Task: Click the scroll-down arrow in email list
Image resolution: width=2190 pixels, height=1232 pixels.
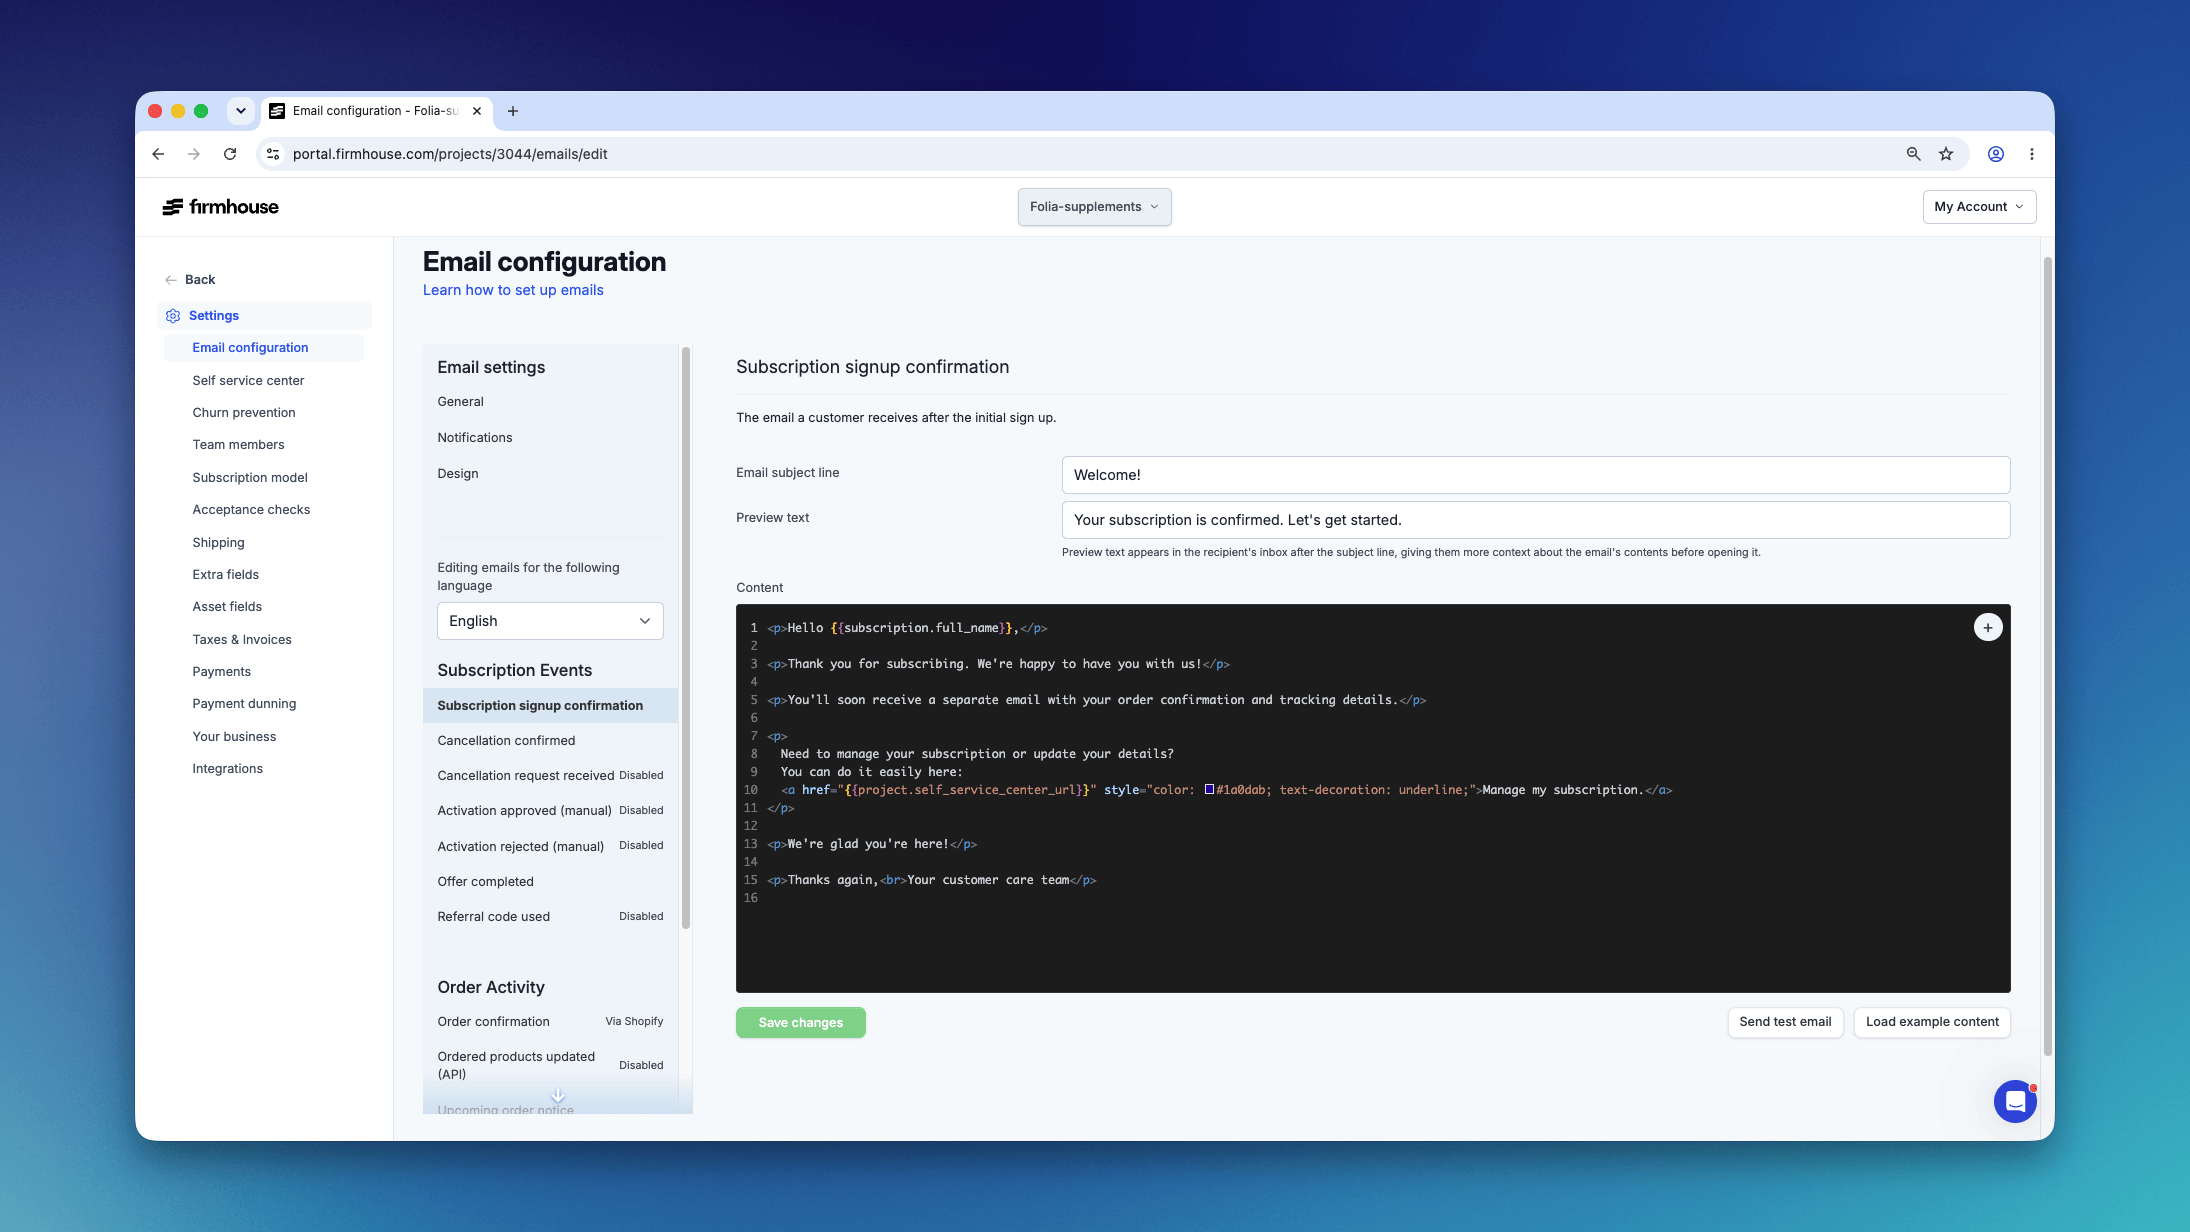Action: 558,1096
